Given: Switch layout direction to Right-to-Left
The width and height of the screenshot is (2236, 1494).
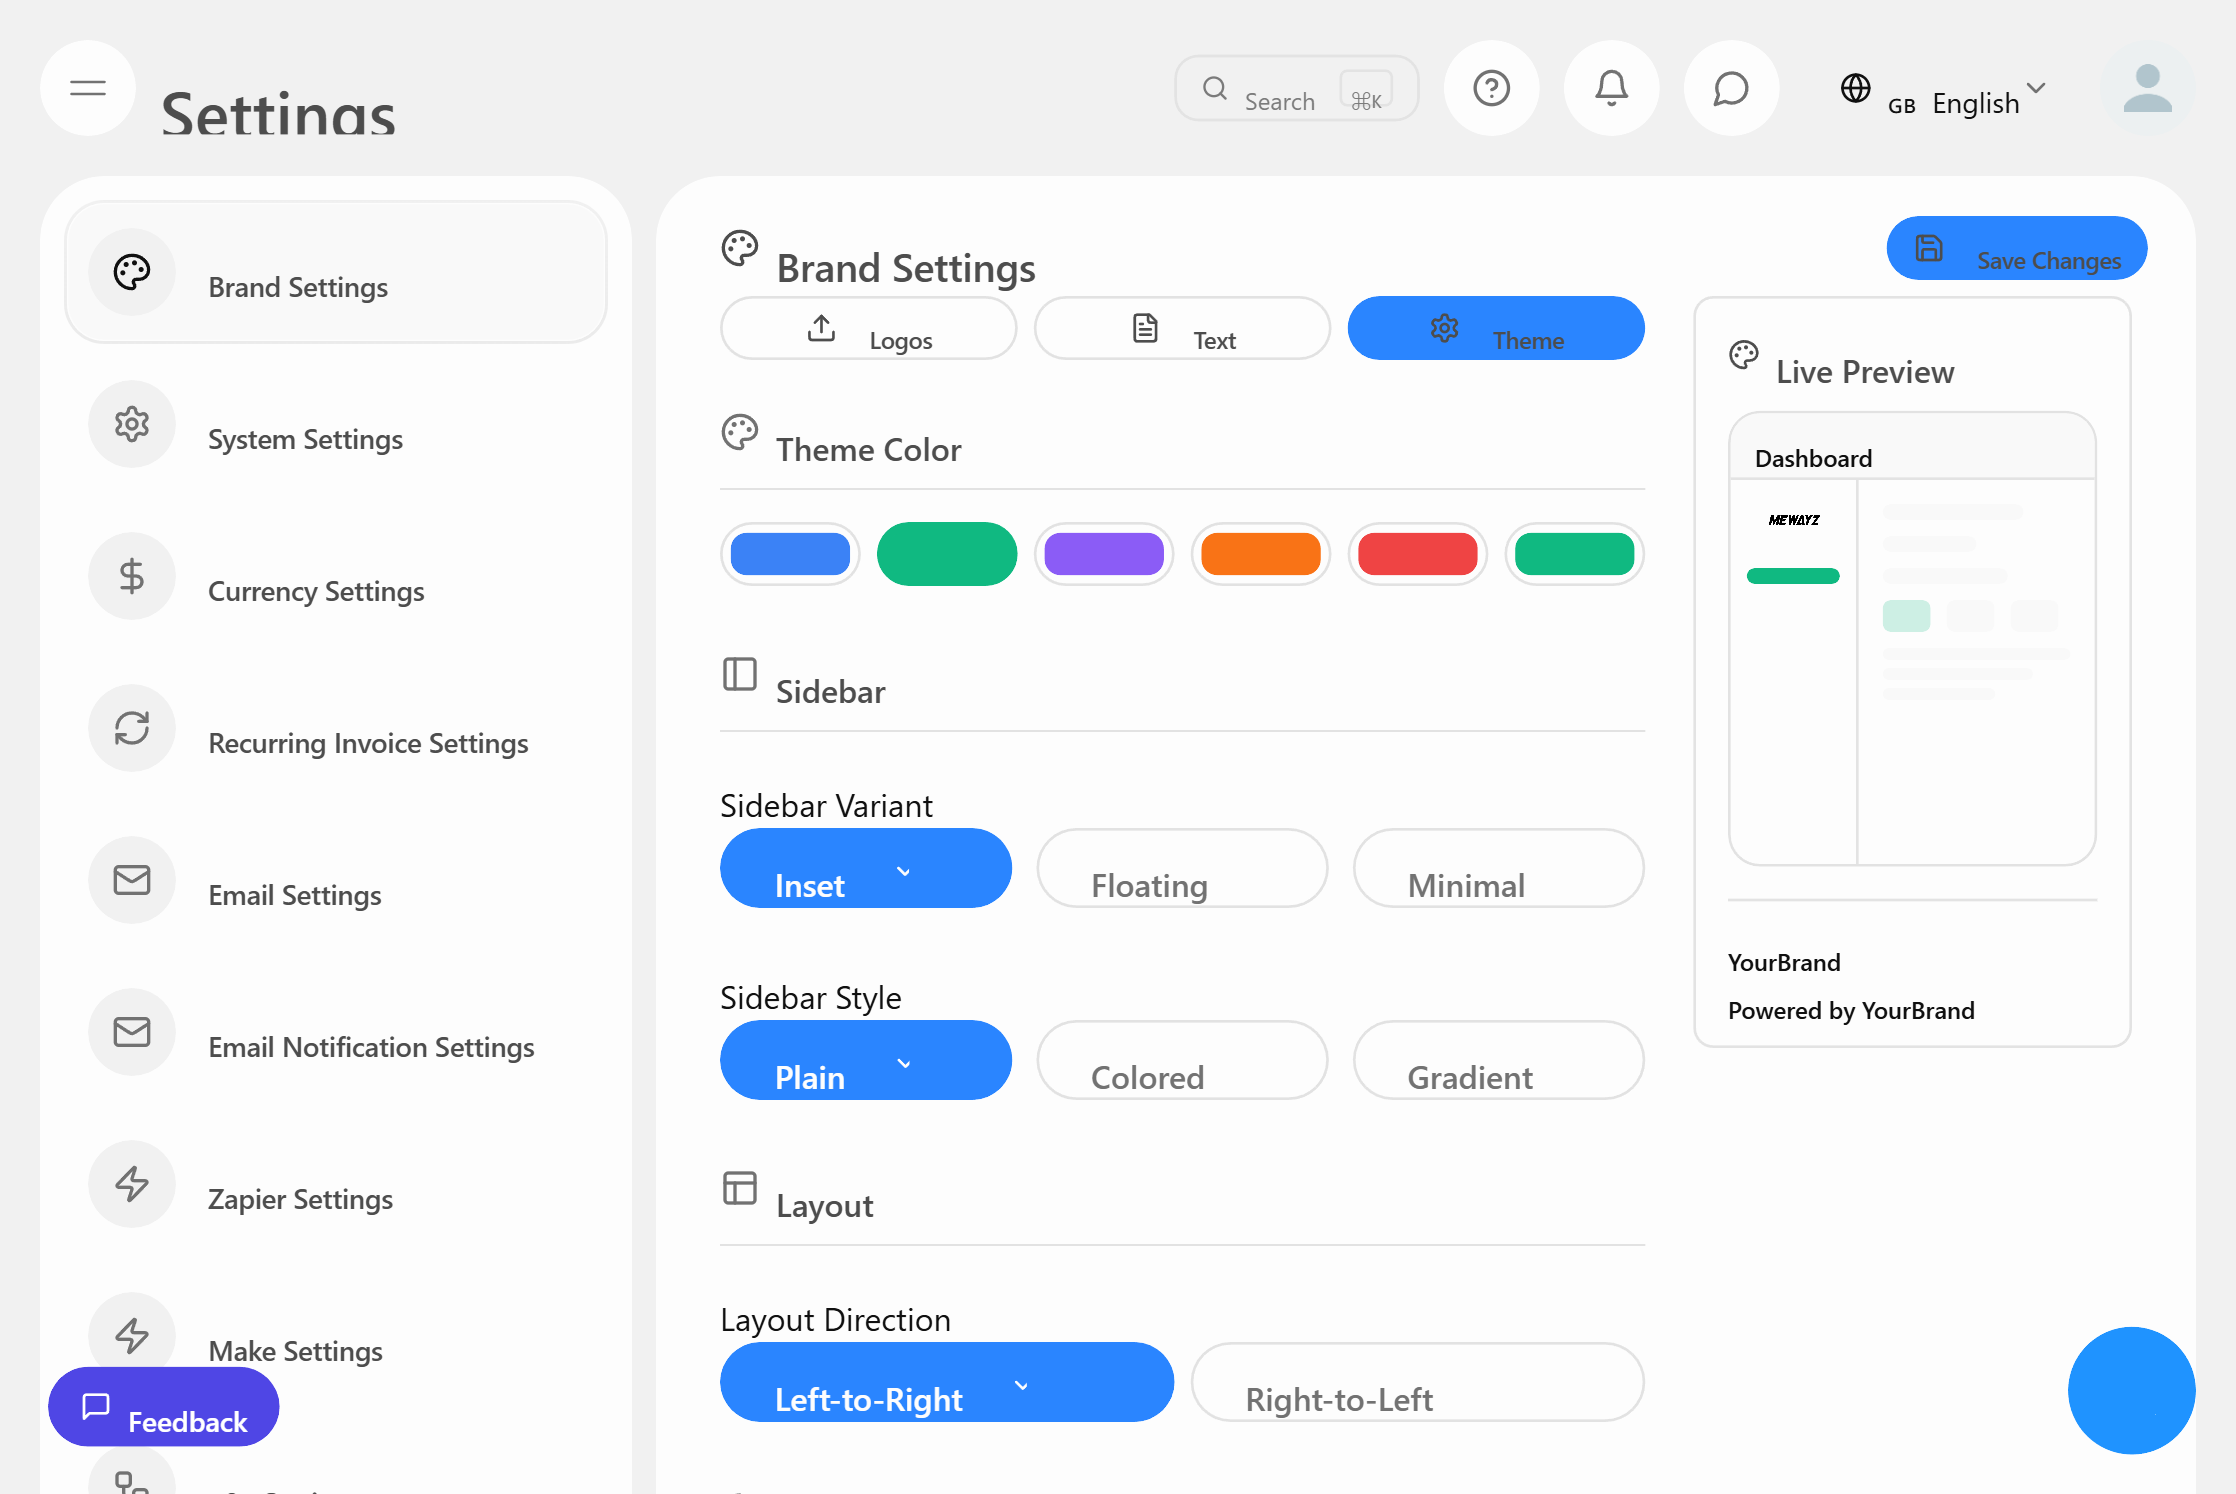Looking at the screenshot, I should pyautogui.click(x=1417, y=1382).
